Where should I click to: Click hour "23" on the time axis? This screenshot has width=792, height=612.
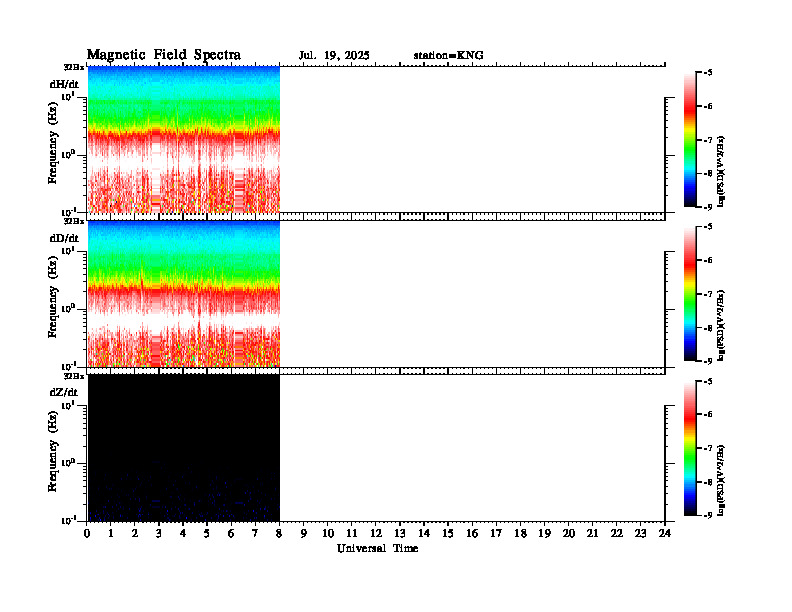pos(640,534)
